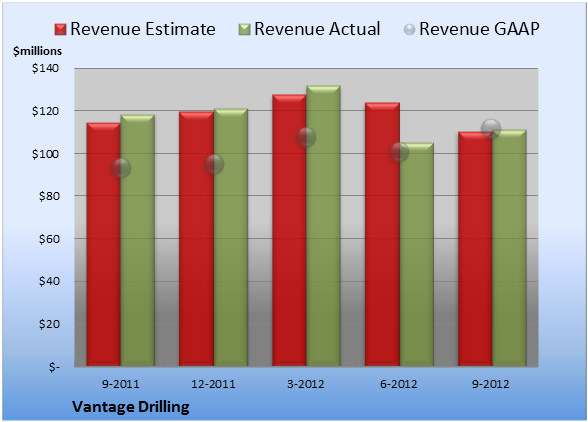Click the GAAP sphere marker for 9-2012

point(491,129)
